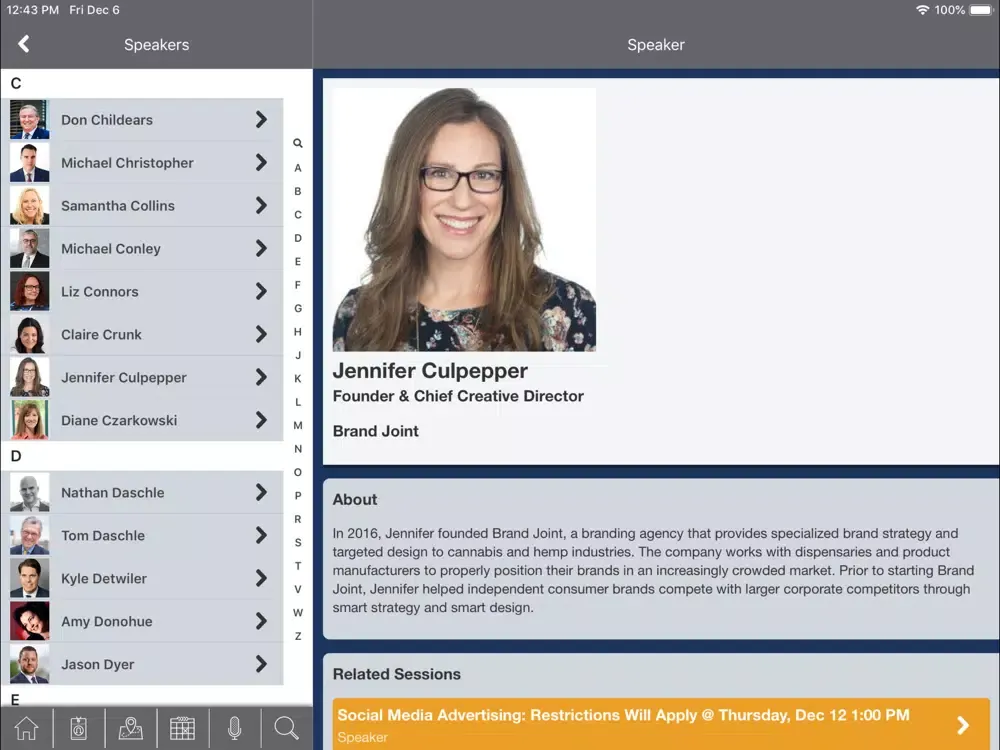This screenshot has width=1000, height=750.
Task: Jump to letter B in index
Action: point(298,191)
